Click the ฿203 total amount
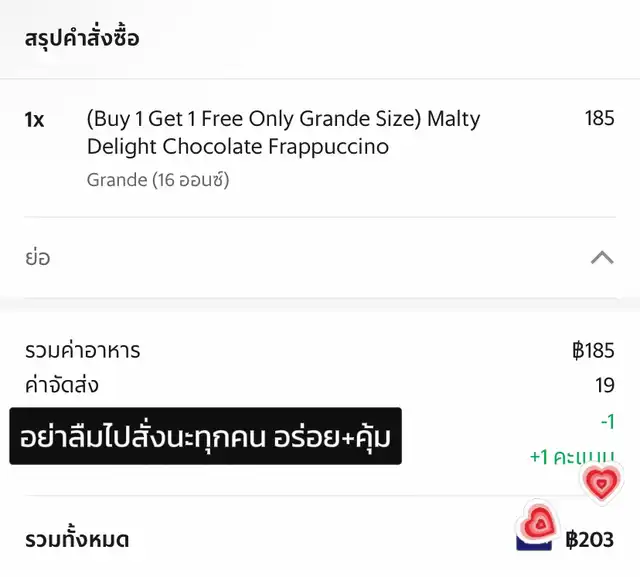 589,540
